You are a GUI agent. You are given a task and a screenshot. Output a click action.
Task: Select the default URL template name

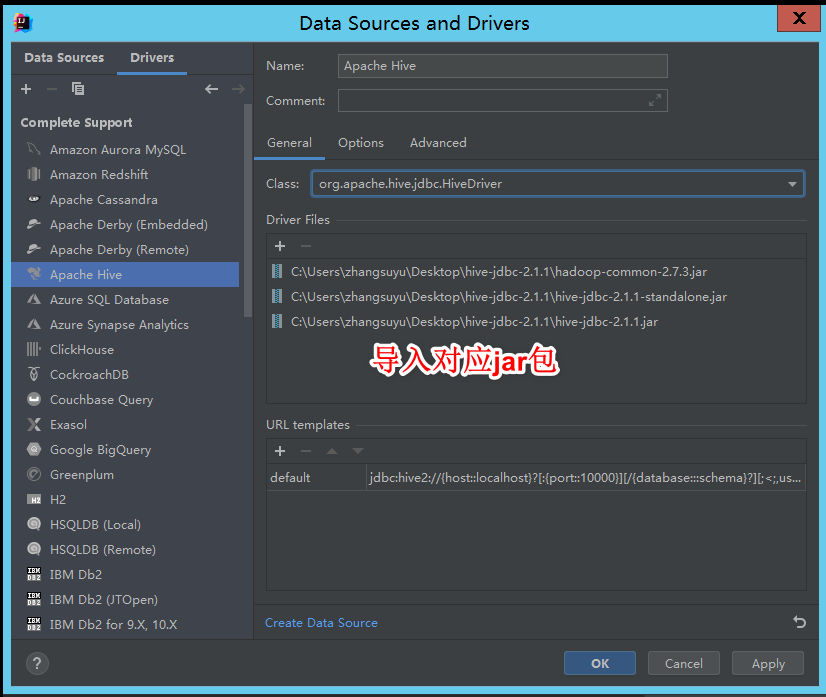pos(316,478)
